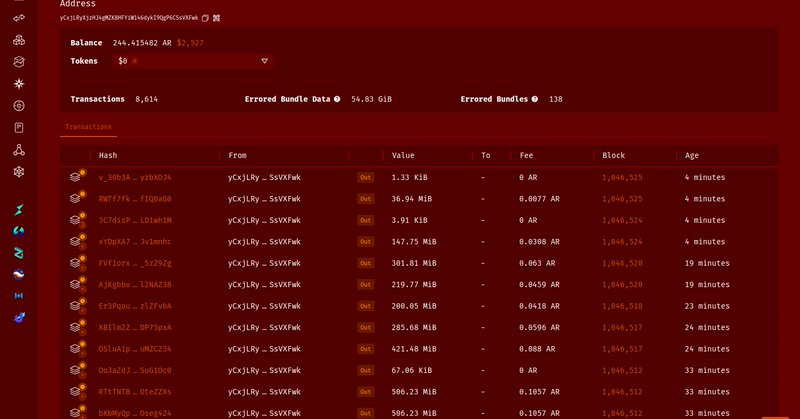Open block 1,046,520 on the FVf1orx row
Screen dimensions: 800x419
point(622,263)
